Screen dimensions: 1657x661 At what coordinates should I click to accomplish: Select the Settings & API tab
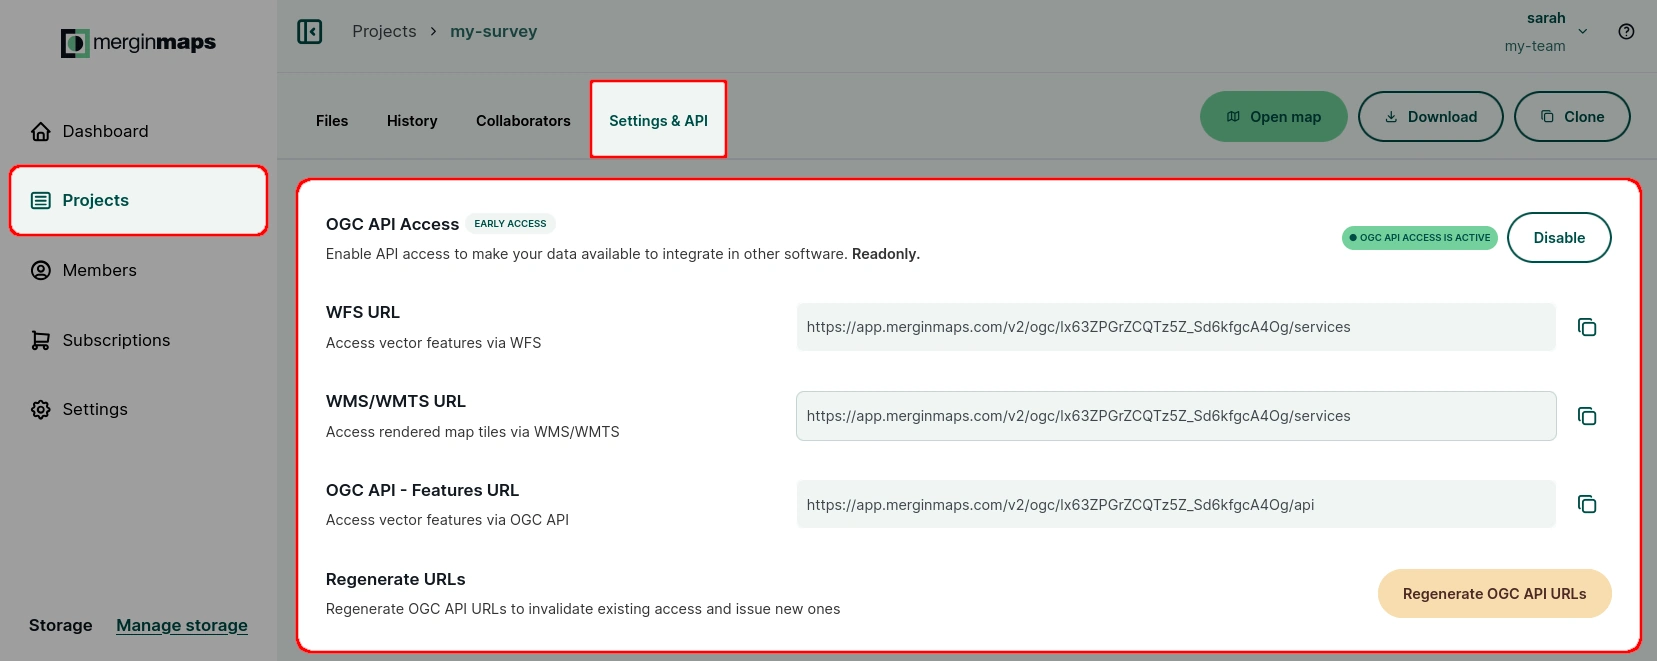click(x=658, y=120)
